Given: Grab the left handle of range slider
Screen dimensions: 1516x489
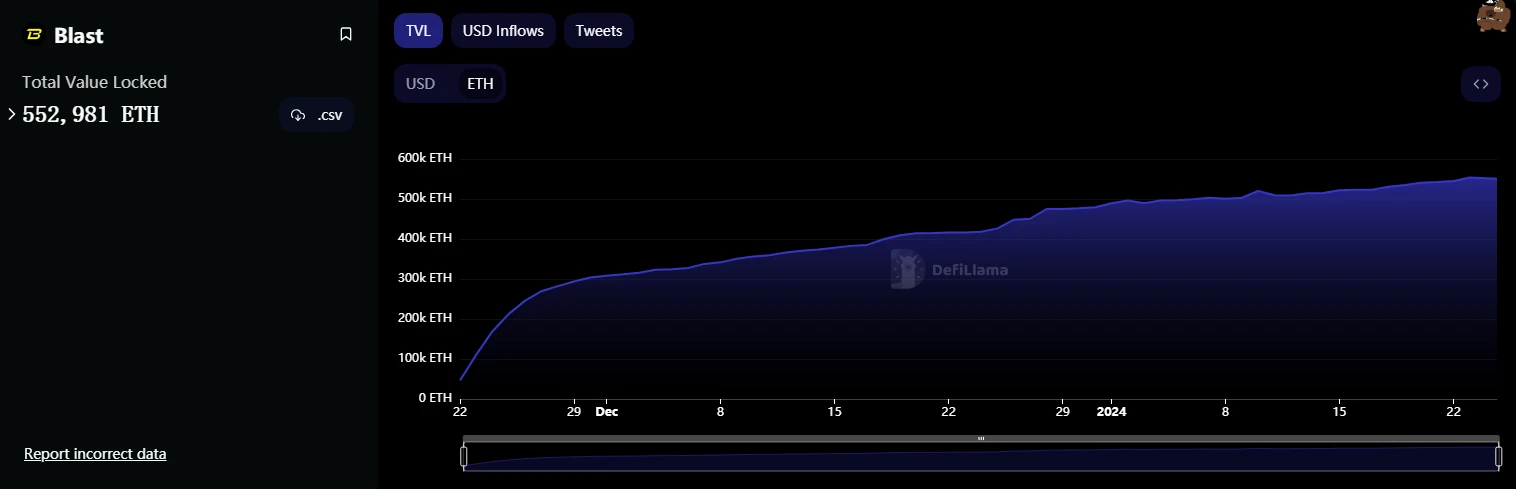Looking at the screenshot, I should (x=463, y=457).
